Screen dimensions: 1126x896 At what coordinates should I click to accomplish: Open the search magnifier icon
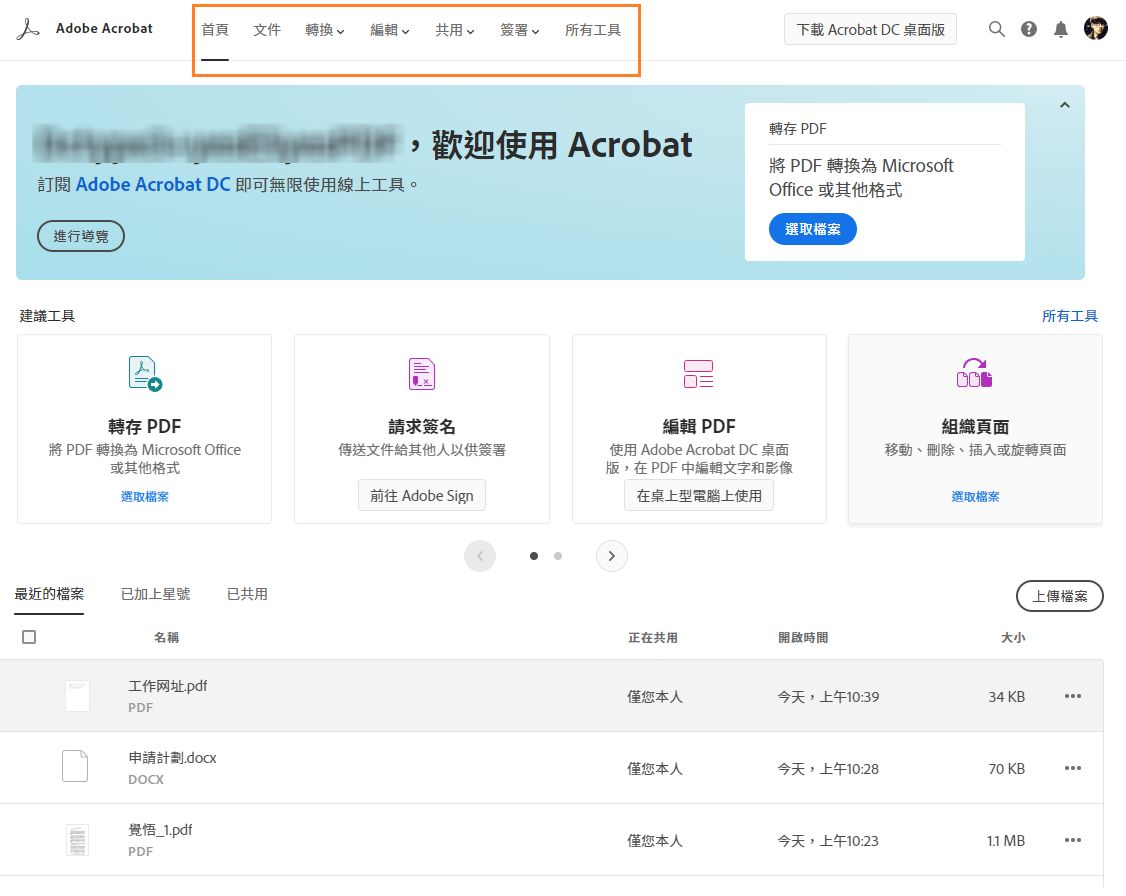pos(996,29)
